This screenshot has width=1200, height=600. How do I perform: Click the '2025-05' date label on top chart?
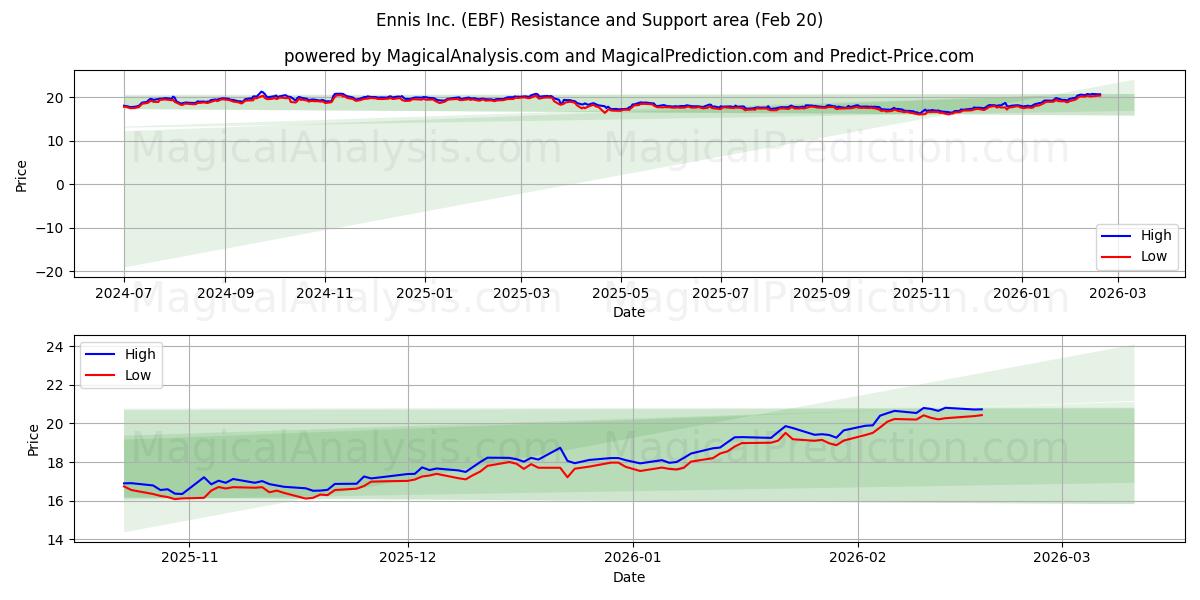621,294
